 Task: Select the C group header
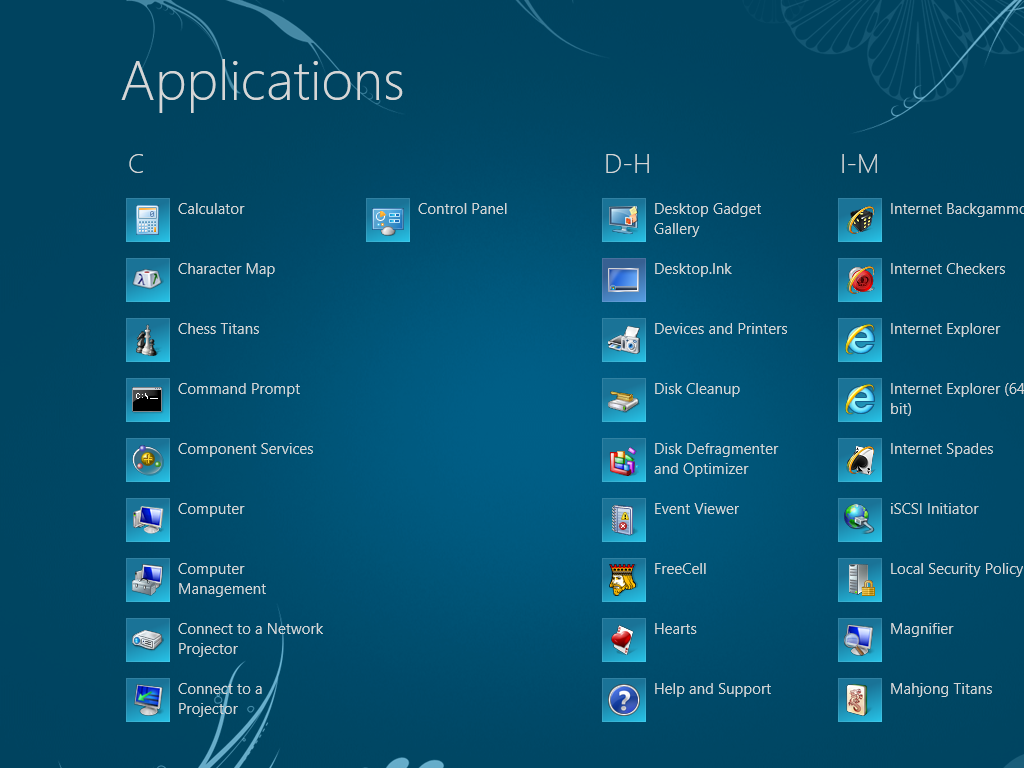[136, 164]
